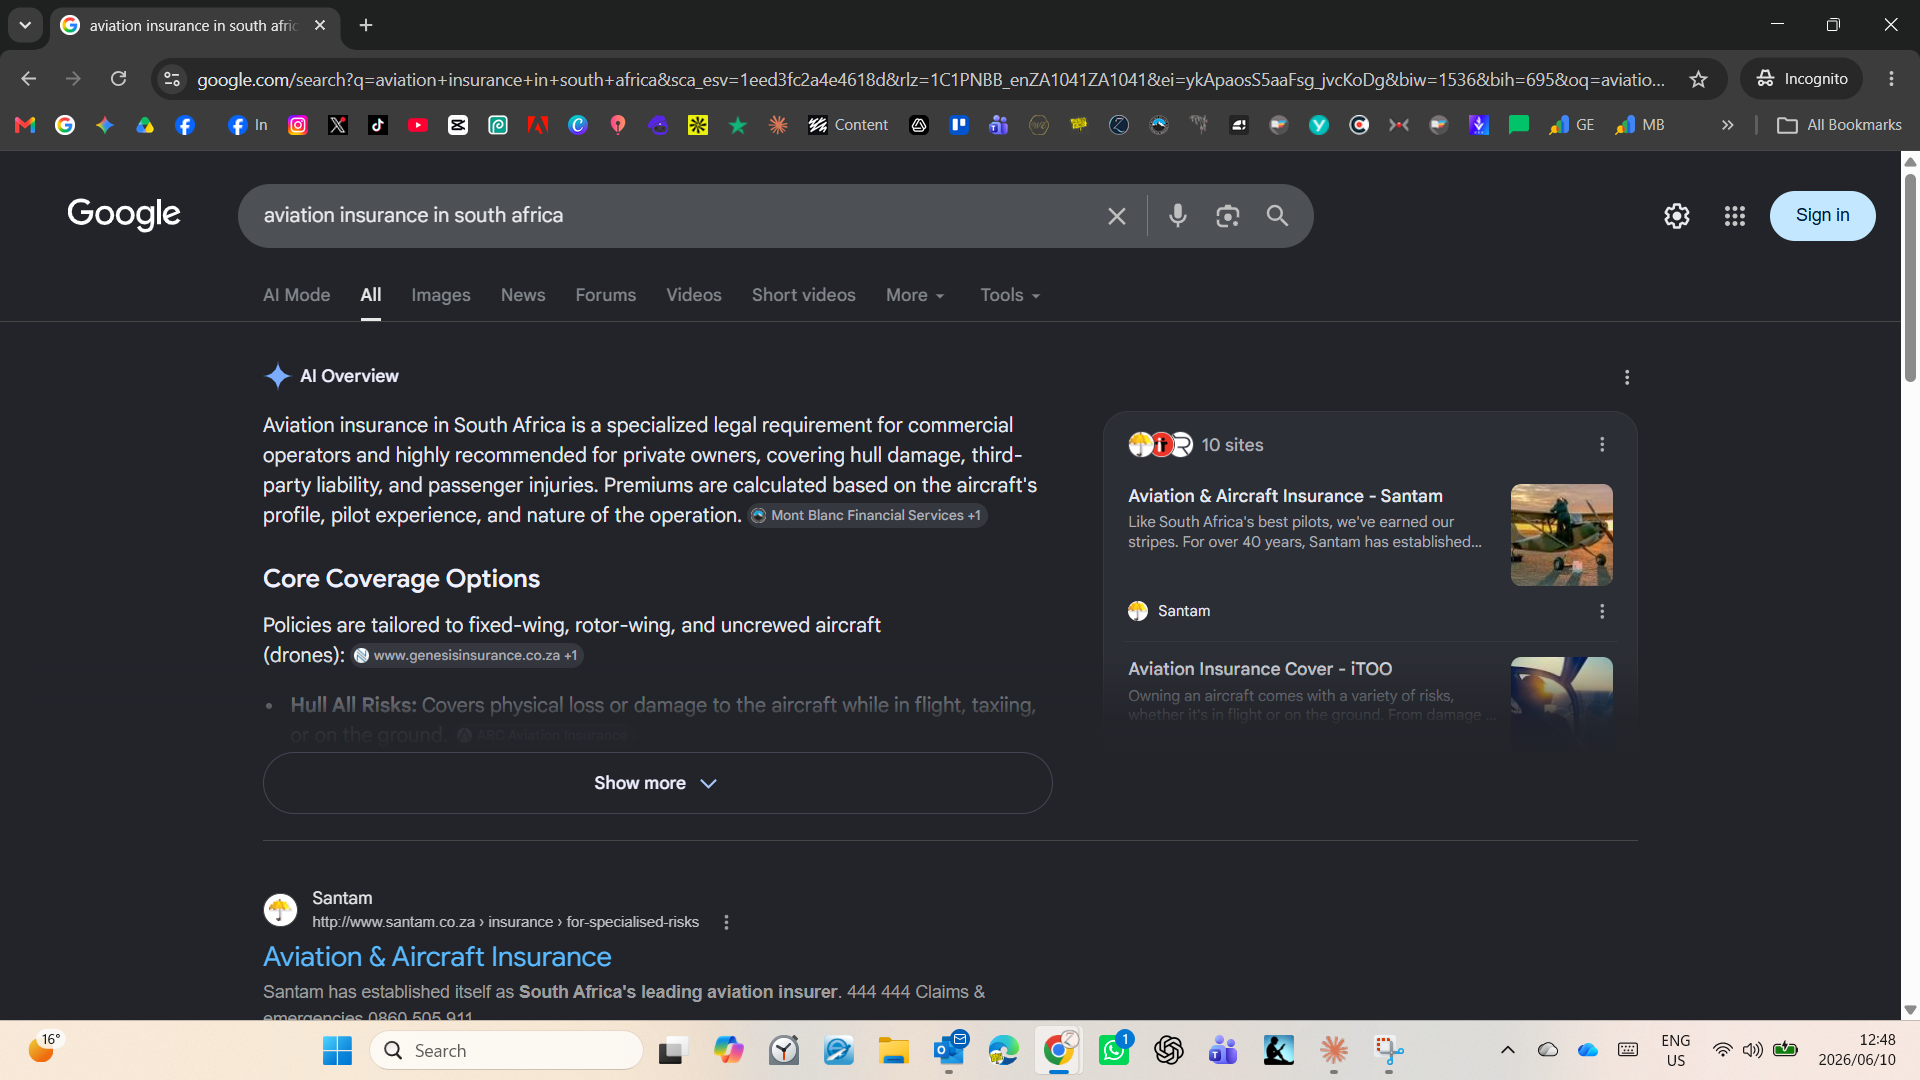Click the Santam aircraft thumbnail image
Screen dimensions: 1920x1080
[x=1561, y=535]
